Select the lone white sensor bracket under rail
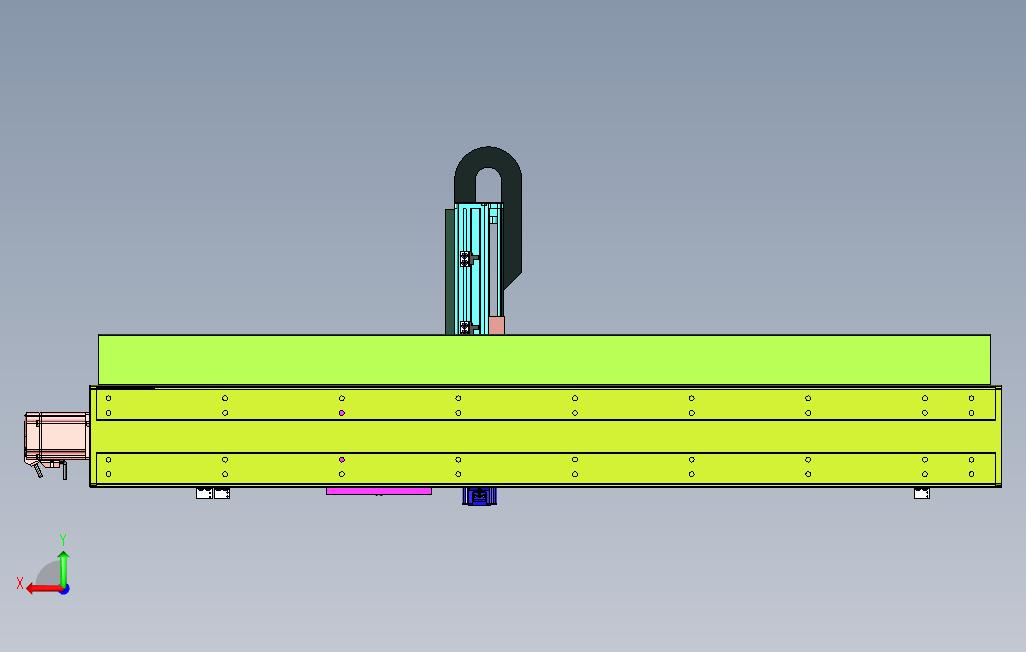Viewport: 1026px width, 652px height. pos(922,493)
